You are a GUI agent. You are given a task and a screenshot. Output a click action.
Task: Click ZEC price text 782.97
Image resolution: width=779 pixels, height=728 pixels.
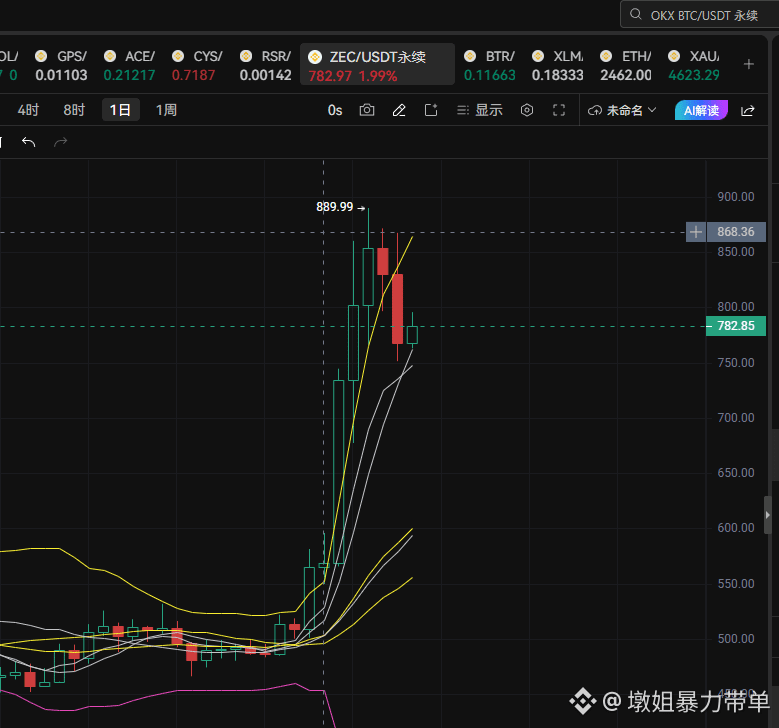click(x=330, y=77)
